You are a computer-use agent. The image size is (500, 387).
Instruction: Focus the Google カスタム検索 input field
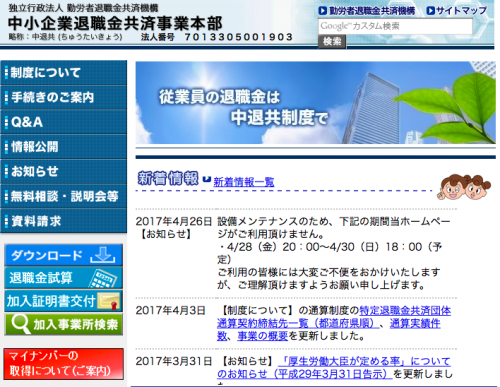click(x=395, y=26)
